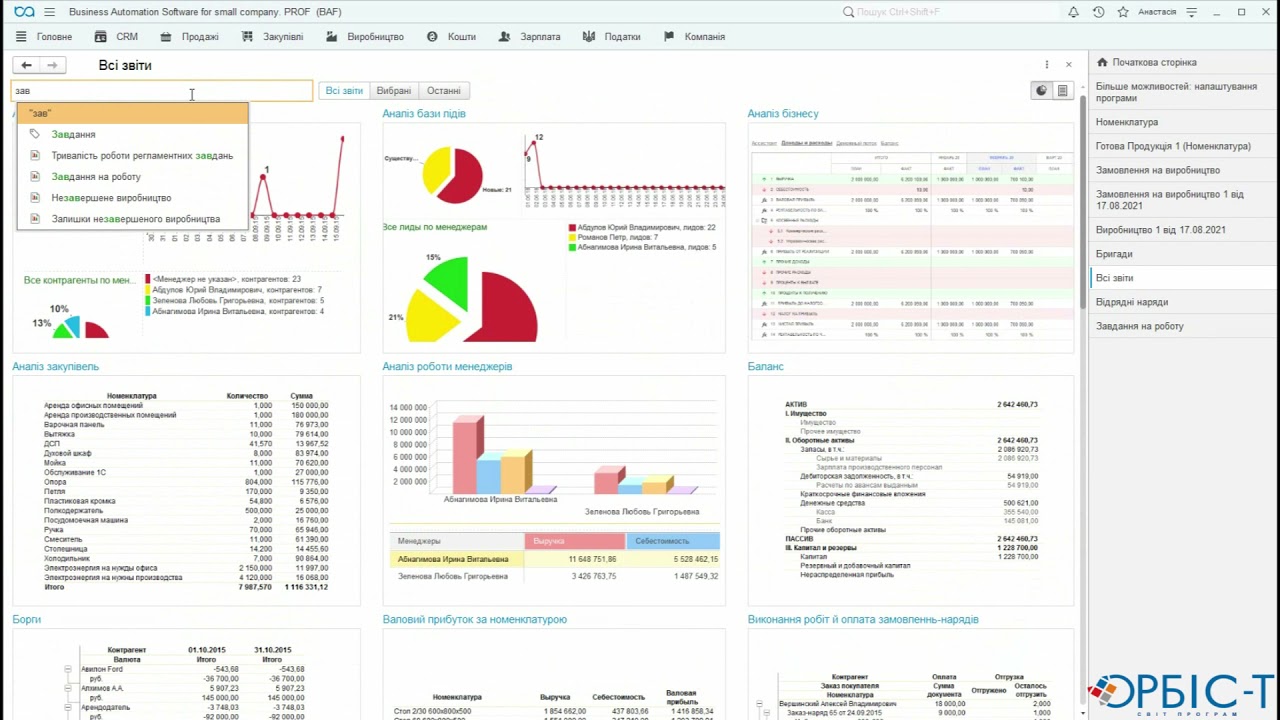Click the shopping cart Продажі icon

[167, 37]
